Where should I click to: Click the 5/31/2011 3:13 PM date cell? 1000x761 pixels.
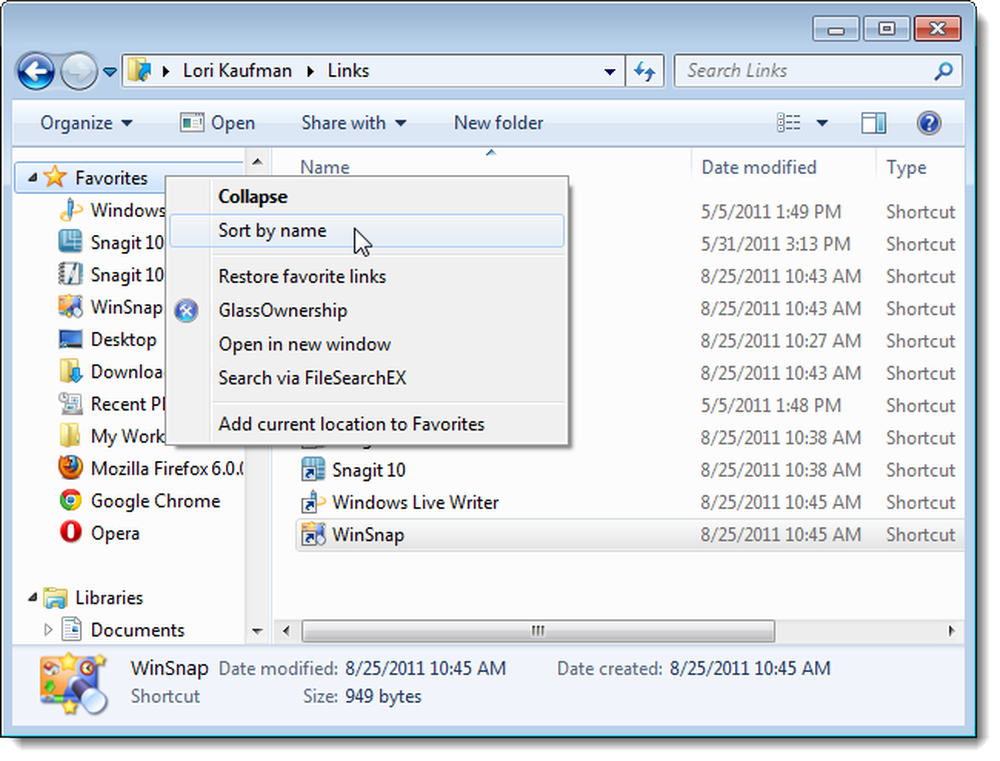coord(776,244)
